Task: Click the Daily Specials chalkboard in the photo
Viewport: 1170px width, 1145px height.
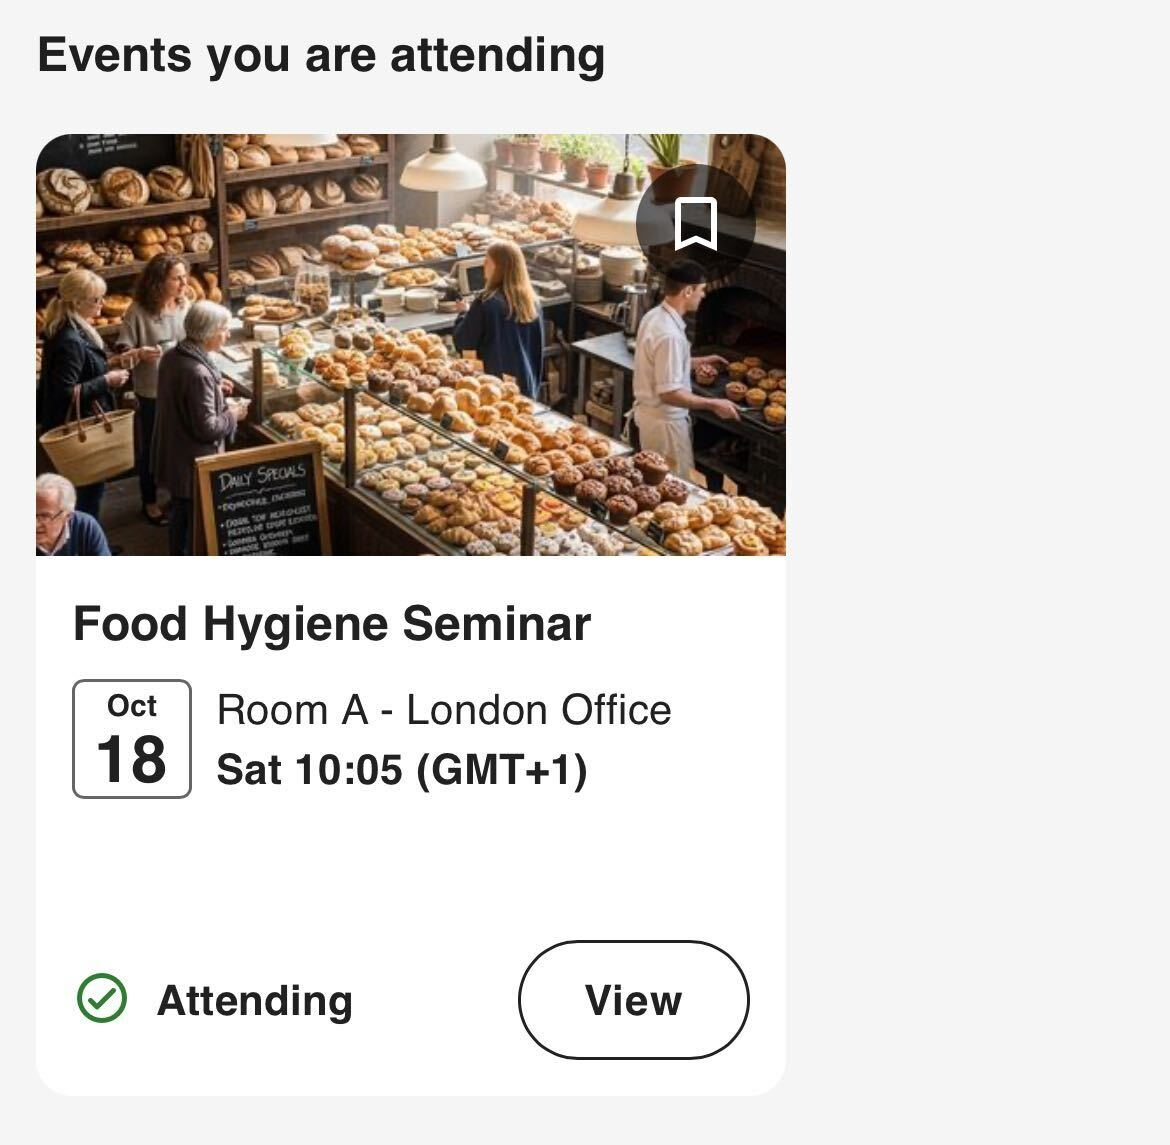Action: click(264, 502)
